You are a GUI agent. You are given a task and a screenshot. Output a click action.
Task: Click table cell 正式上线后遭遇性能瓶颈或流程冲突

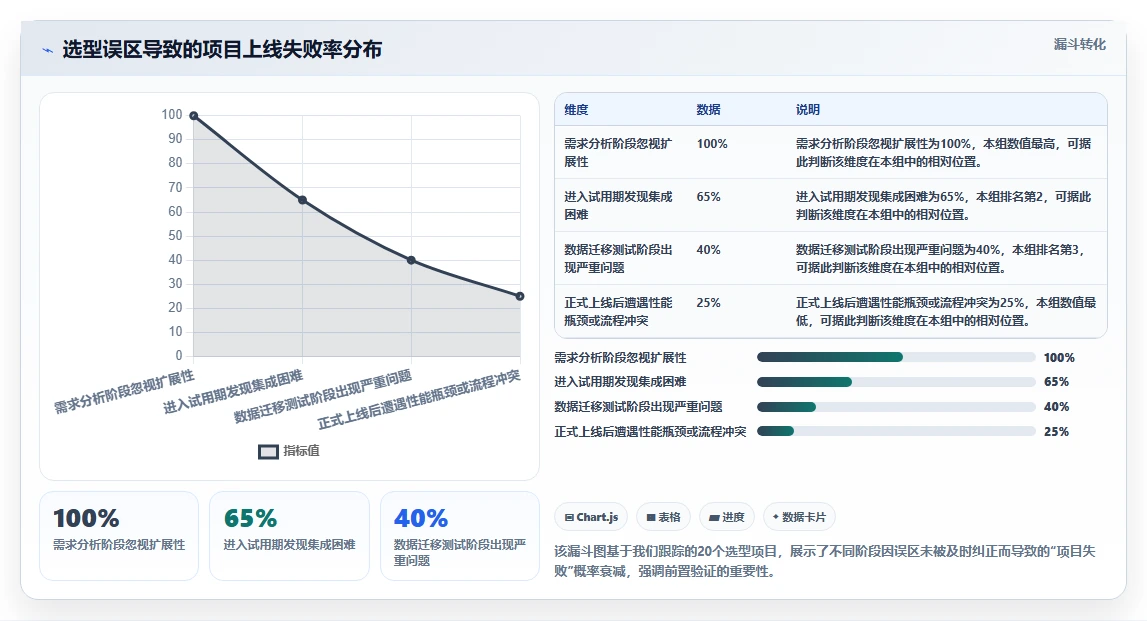(618, 312)
